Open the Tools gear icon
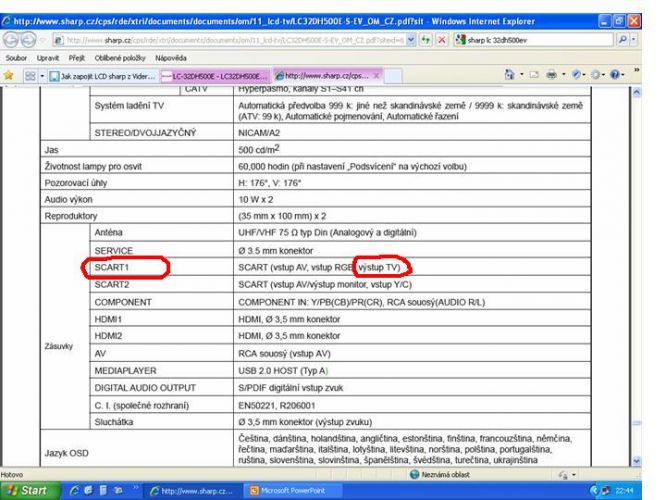Image resolution: width=666 pixels, height=500 pixels. [x=595, y=75]
